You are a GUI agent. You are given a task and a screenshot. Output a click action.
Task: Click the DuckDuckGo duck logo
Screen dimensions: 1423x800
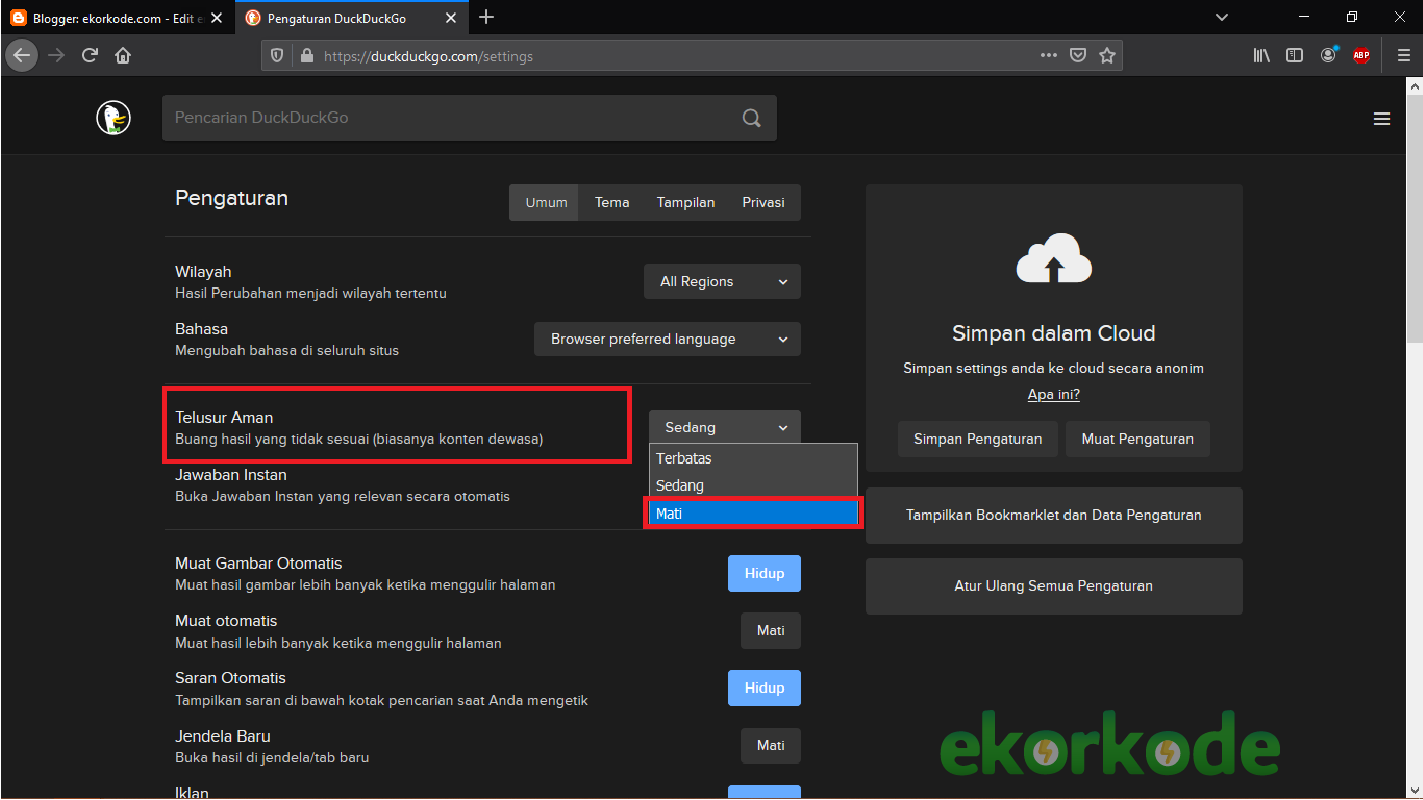point(114,118)
